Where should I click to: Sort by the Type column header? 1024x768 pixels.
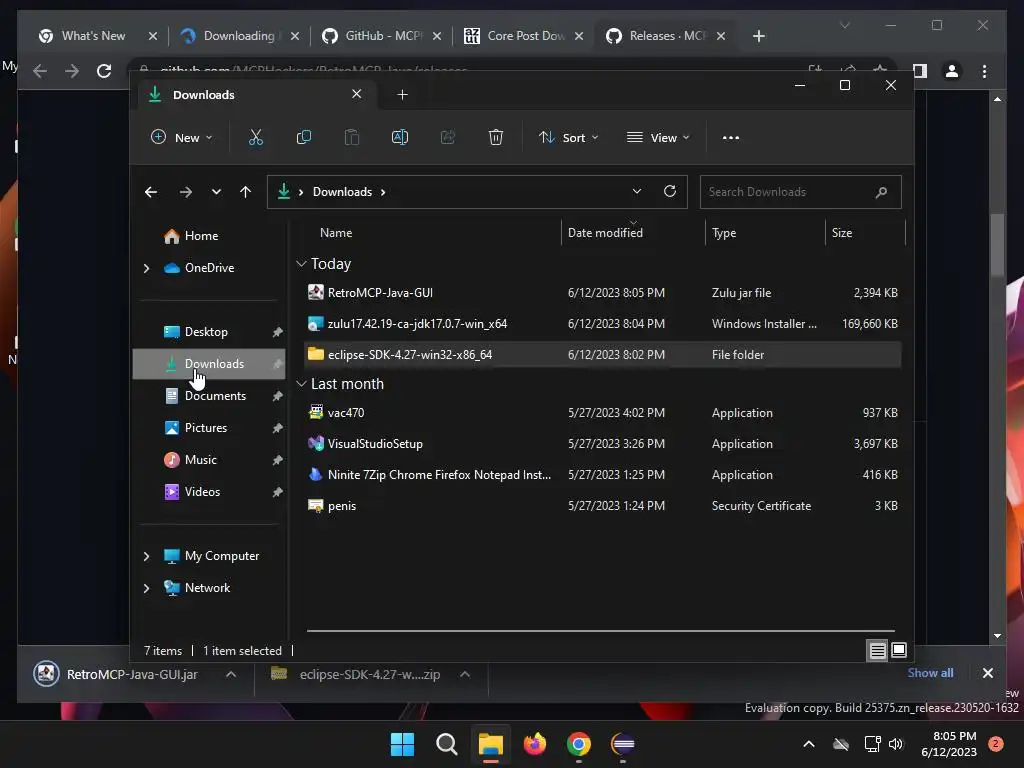724,232
